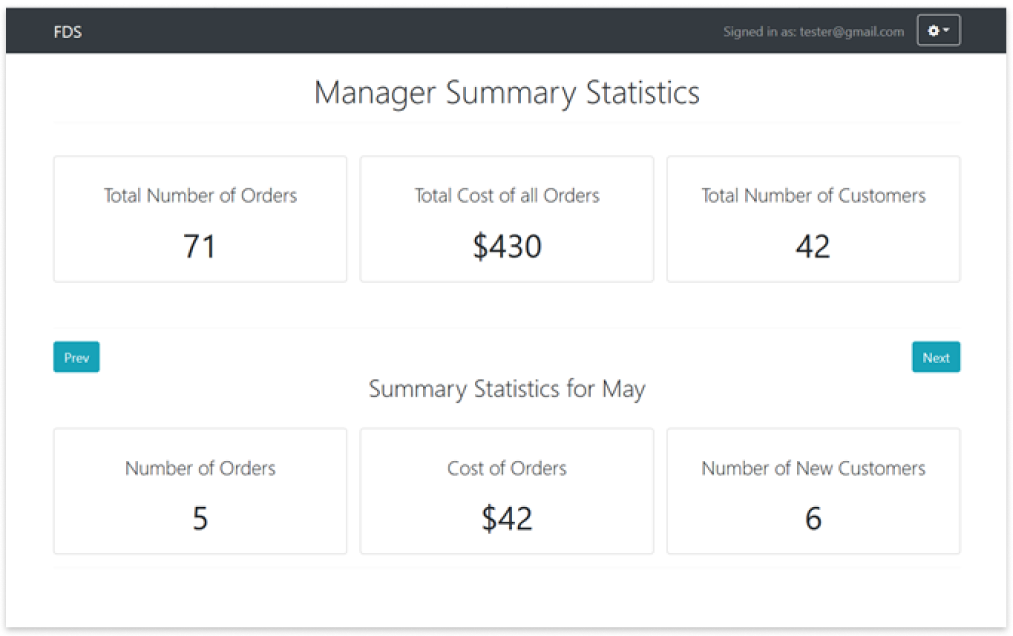Click the total orders value 71

click(x=200, y=246)
